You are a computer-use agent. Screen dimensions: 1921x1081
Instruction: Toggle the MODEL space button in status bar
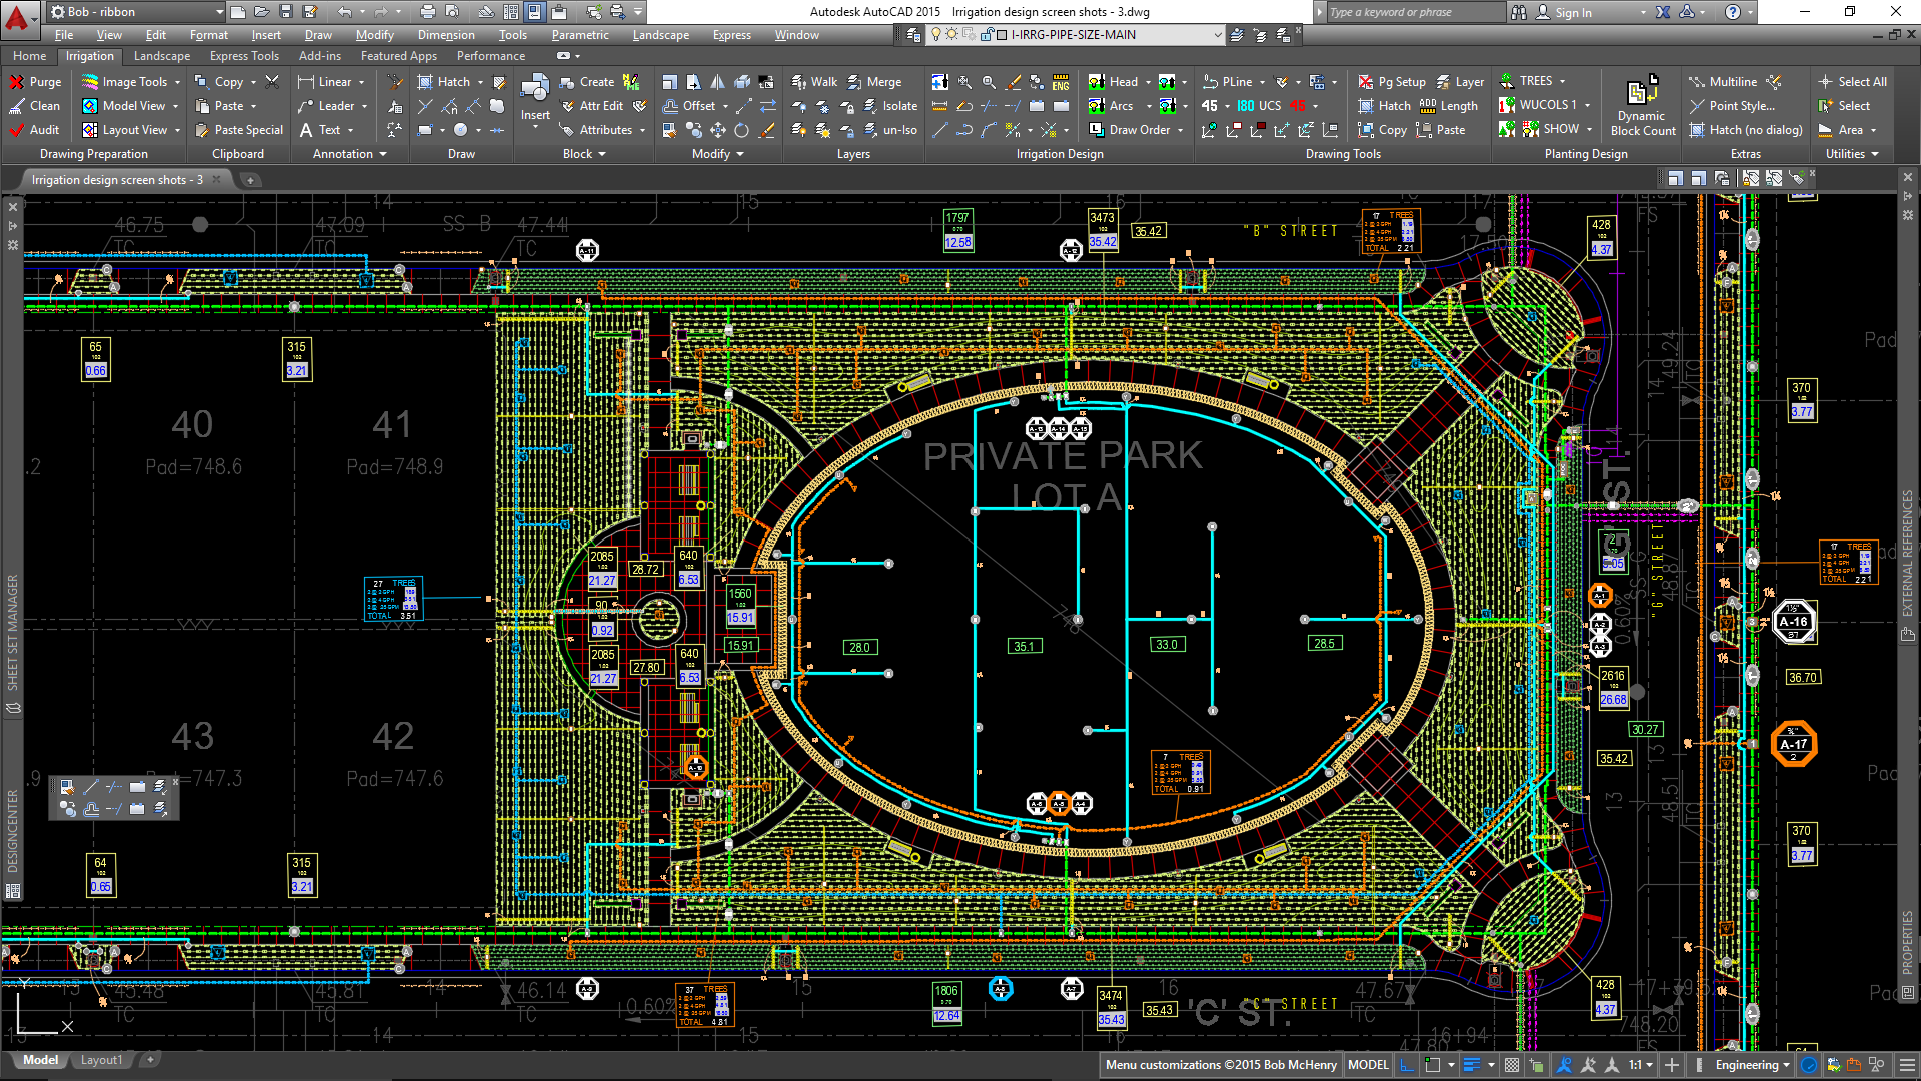click(x=1368, y=1065)
